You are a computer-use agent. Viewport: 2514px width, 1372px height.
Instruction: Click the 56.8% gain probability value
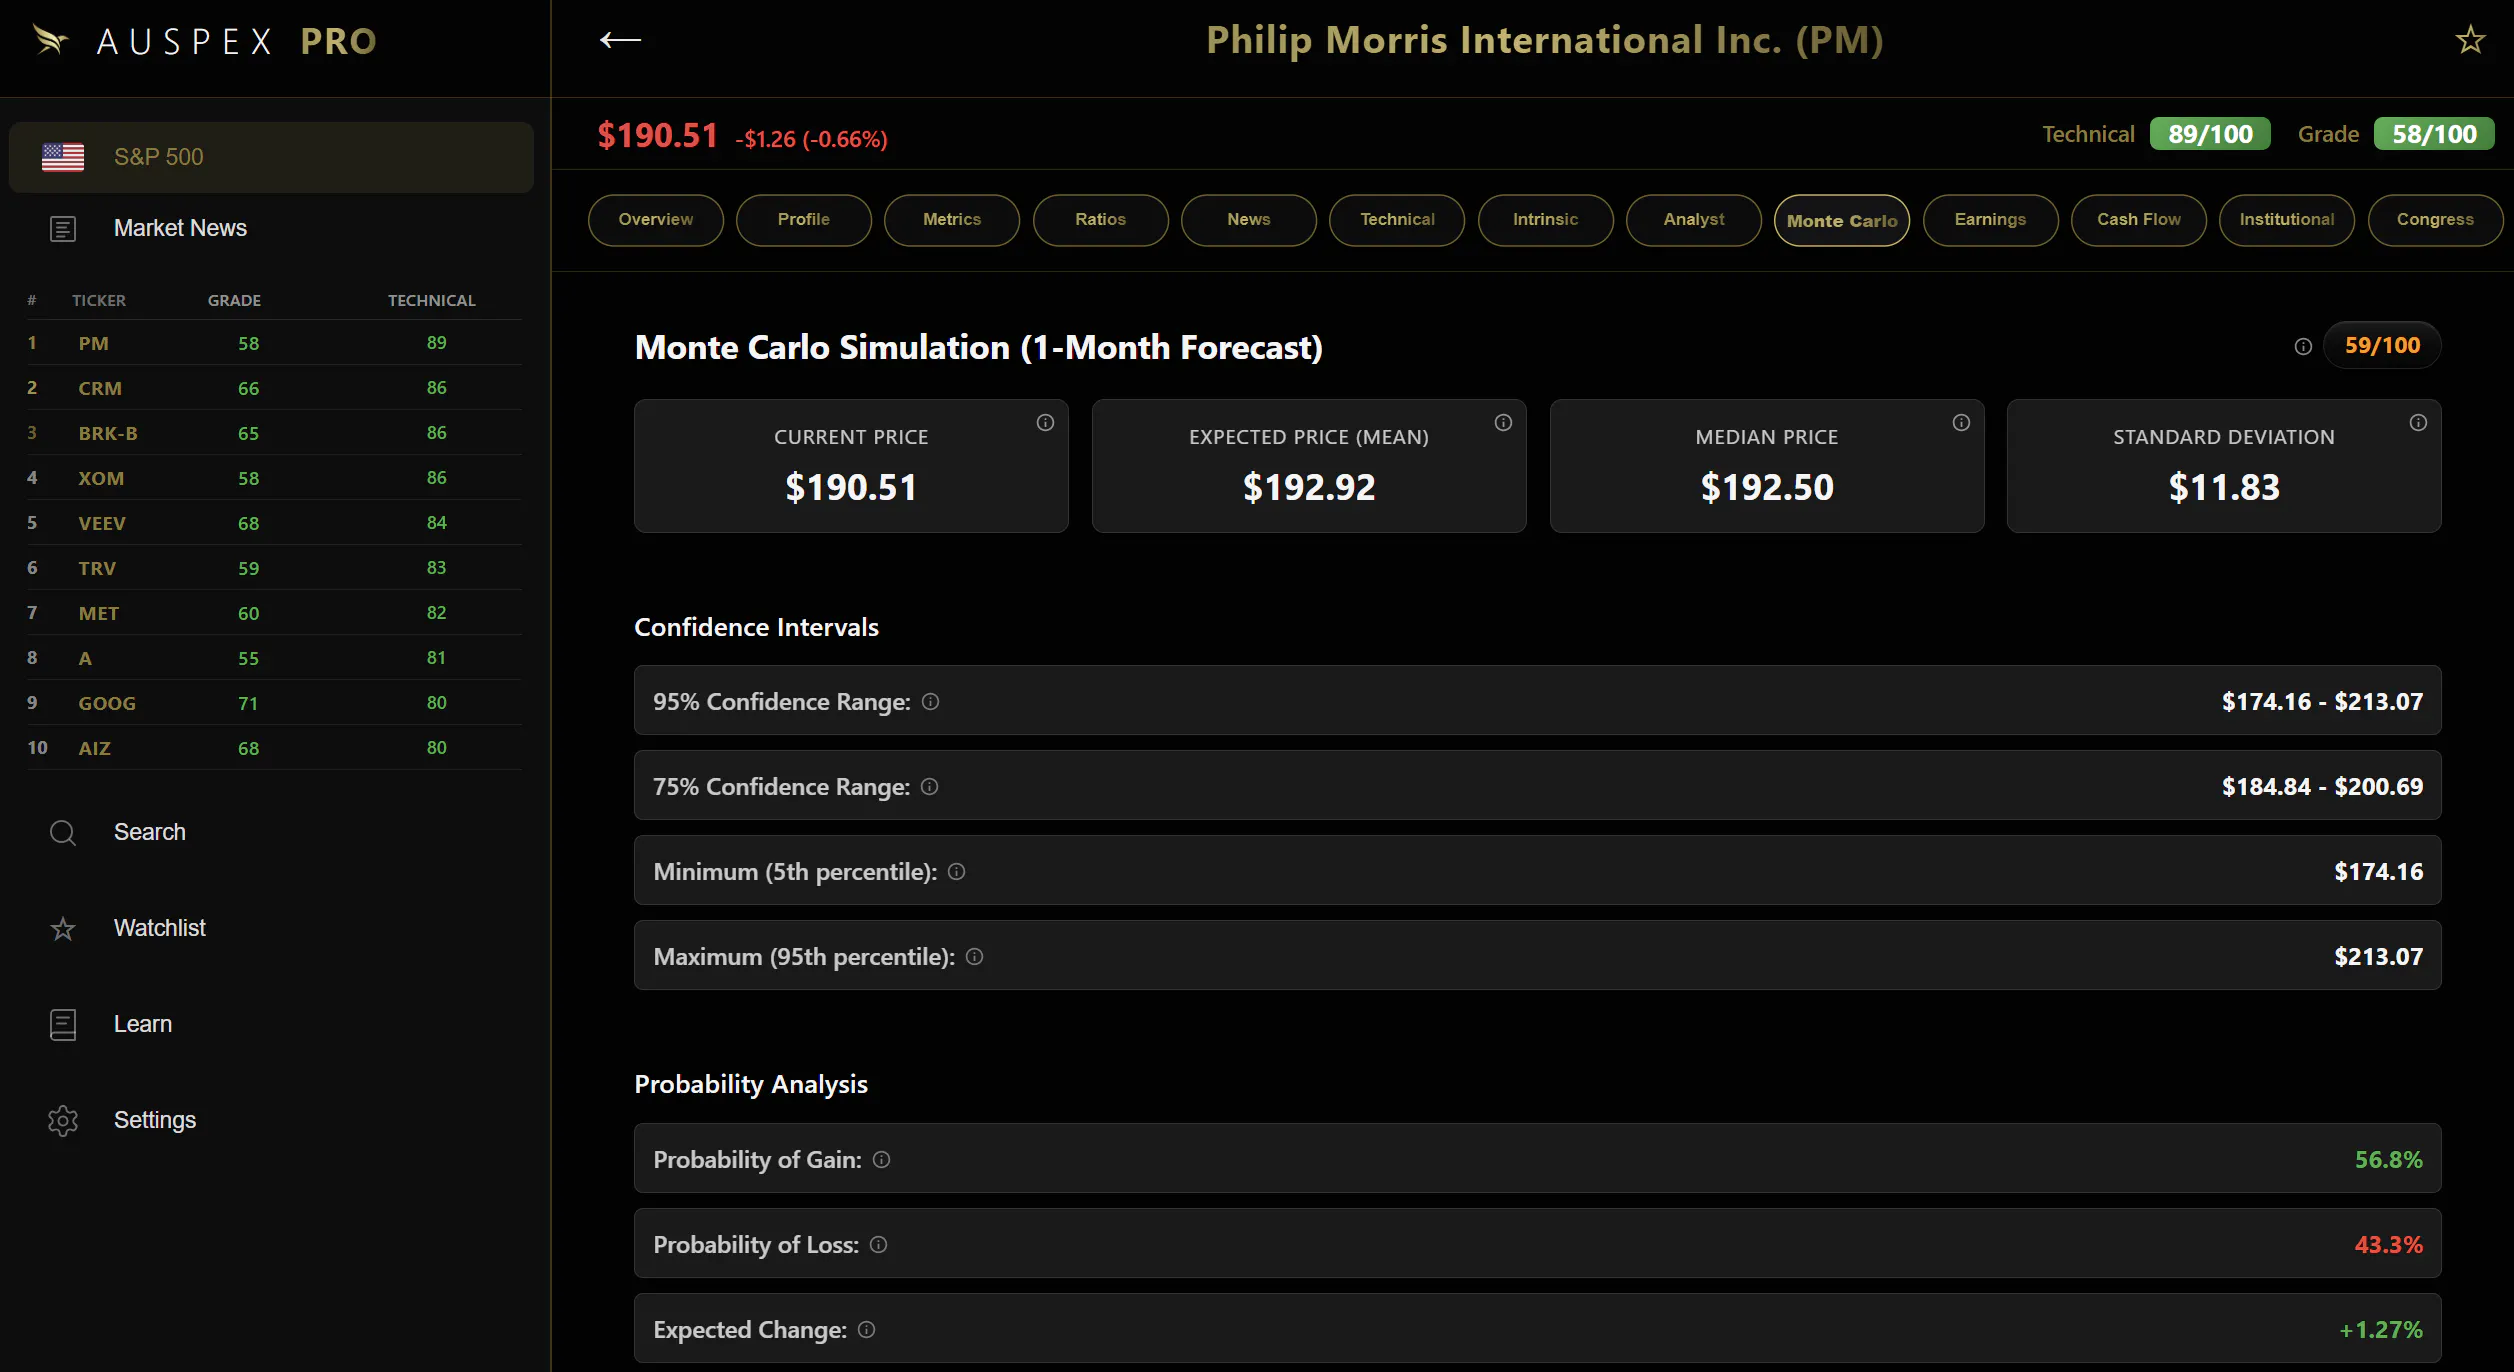tap(2388, 1160)
